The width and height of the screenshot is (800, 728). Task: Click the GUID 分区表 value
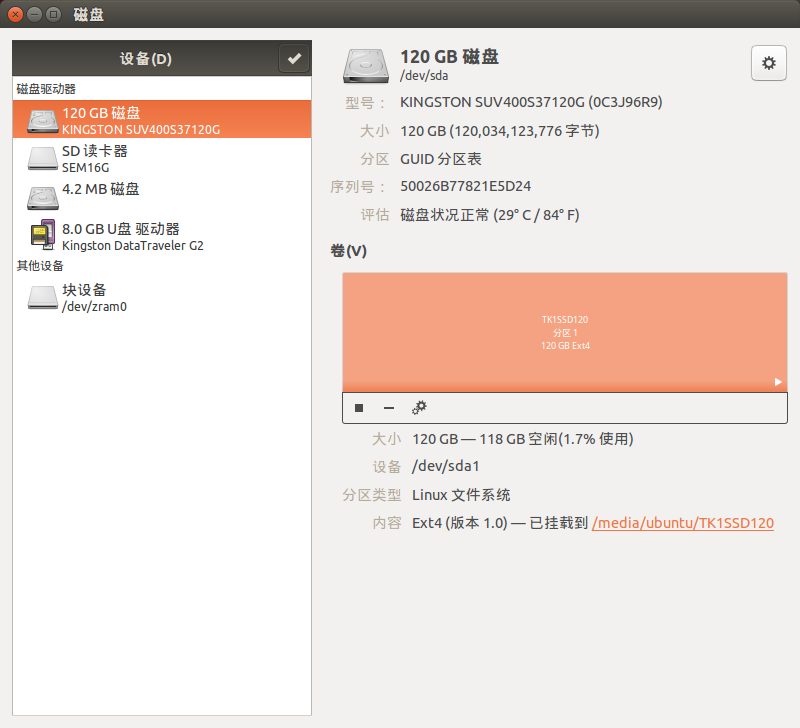click(x=441, y=159)
